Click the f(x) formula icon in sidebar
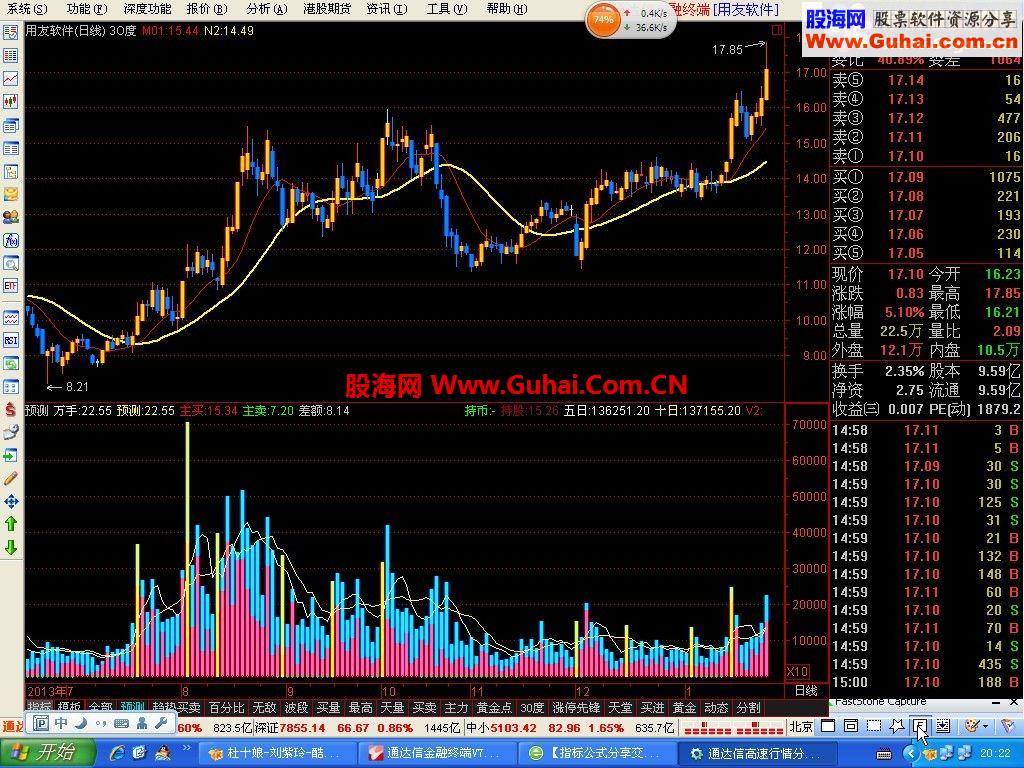Image resolution: width=1024 pixels, height=768 pixels. pos(10,240)
